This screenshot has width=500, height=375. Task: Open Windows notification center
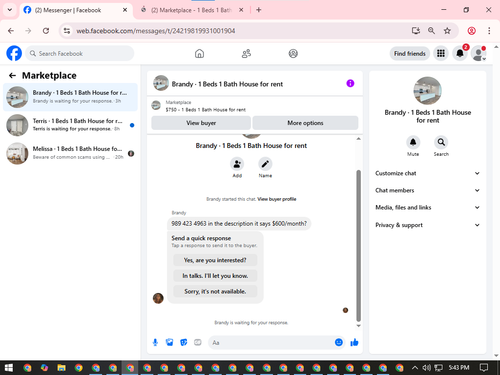(484, 368)
